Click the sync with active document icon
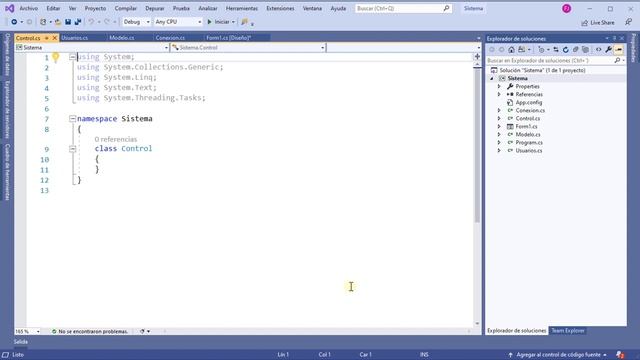Image resolution: width=640 pixels, height=360 pixels. pos(556,50)
